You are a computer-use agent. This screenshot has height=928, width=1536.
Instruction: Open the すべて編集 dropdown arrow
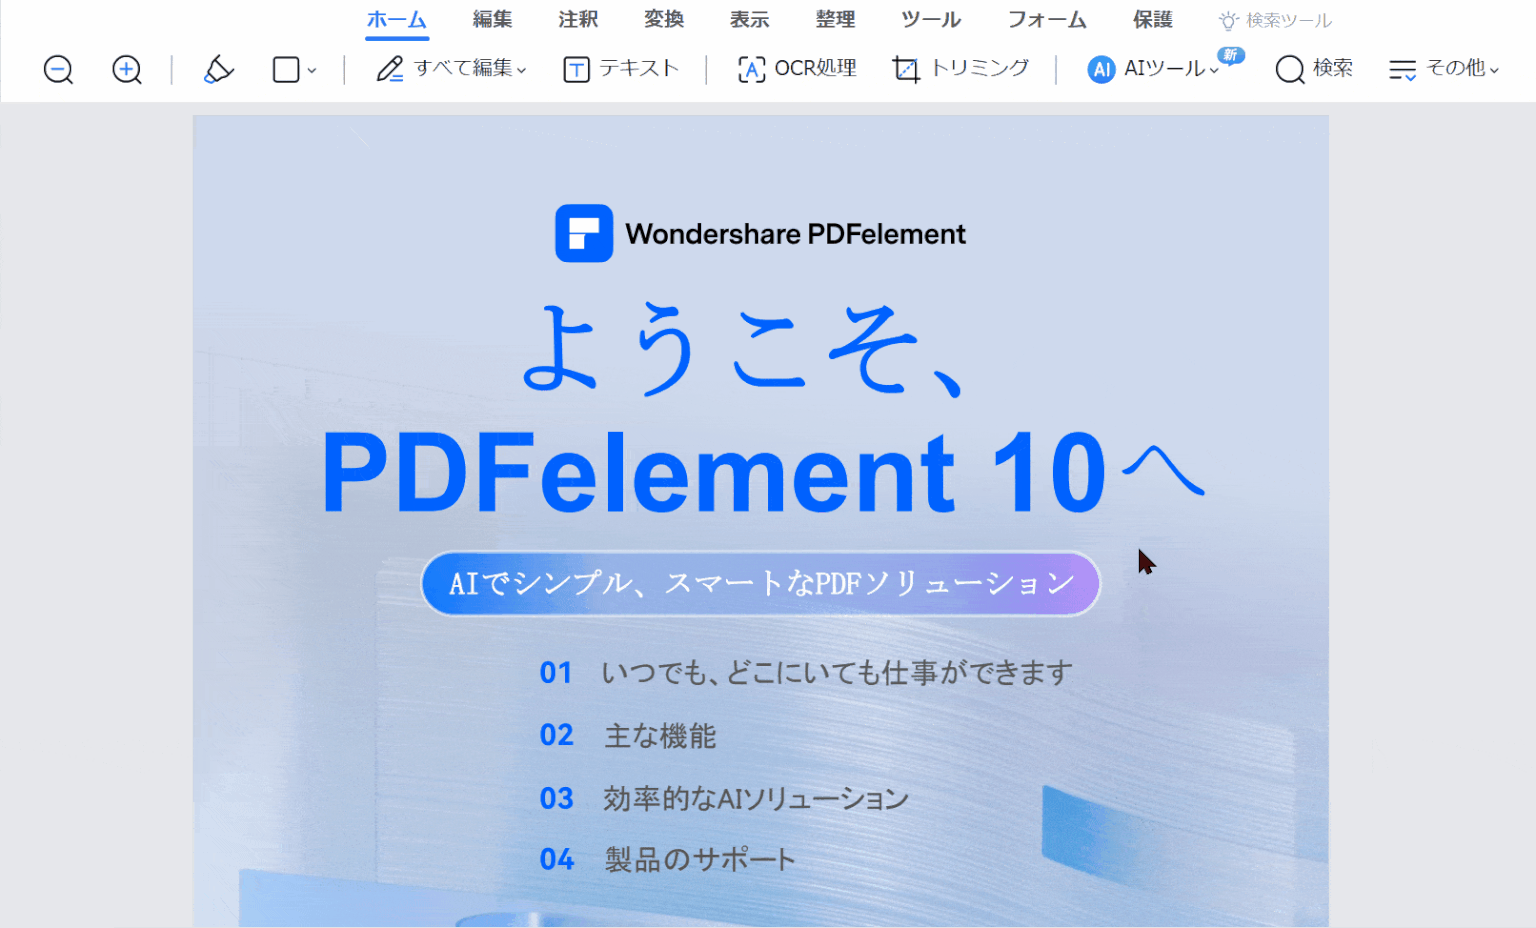click(x=524, y=70)
